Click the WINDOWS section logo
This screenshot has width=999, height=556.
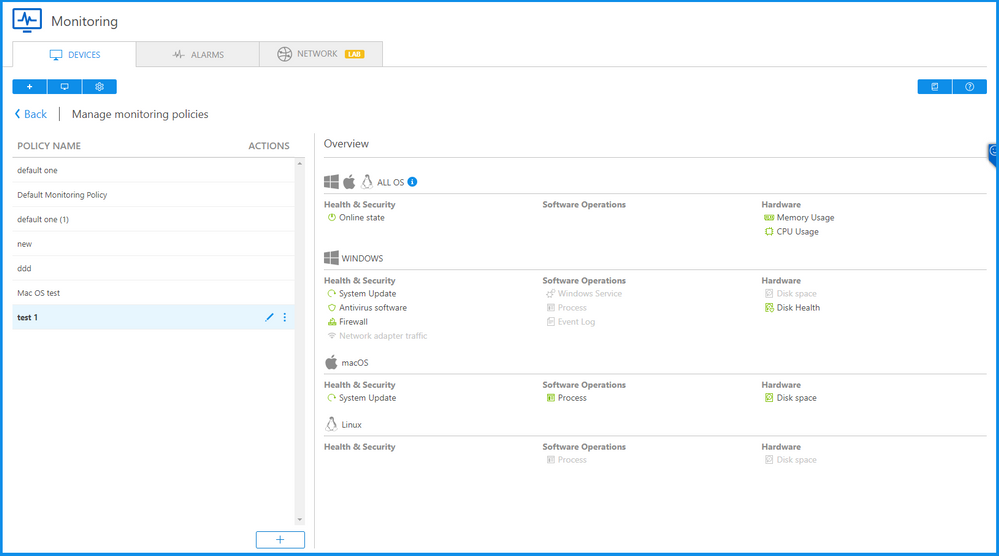331,258
